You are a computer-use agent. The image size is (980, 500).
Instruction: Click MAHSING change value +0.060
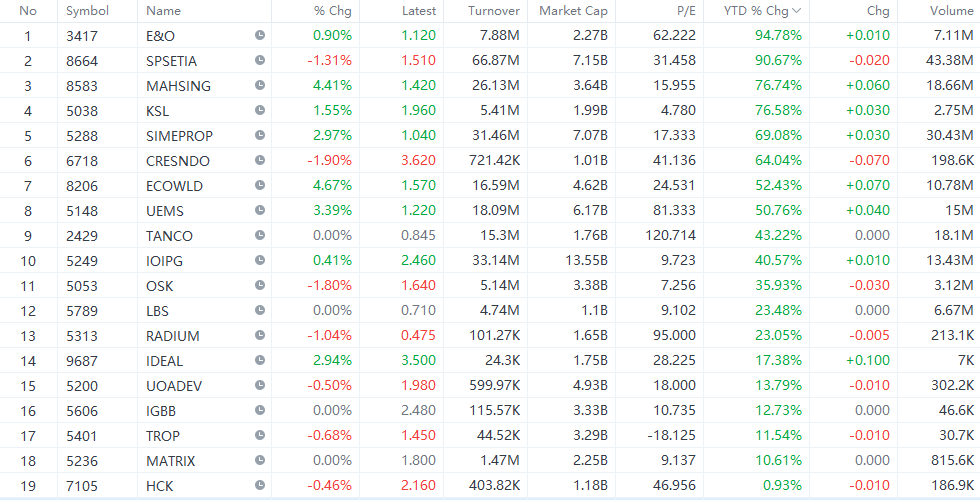tap(868, 86)
